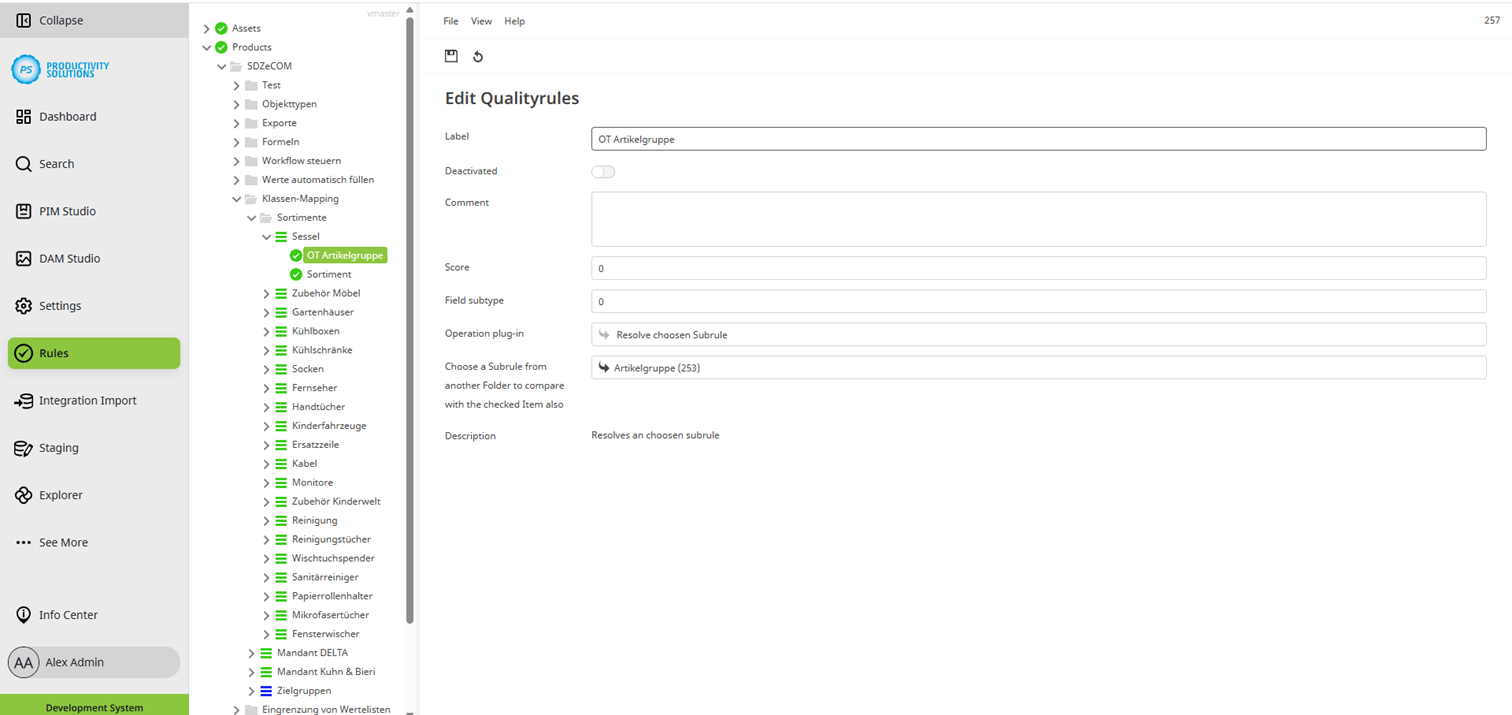Open the File menu
This screenshot has height=715, width=1512.
[x=451, y=21]
